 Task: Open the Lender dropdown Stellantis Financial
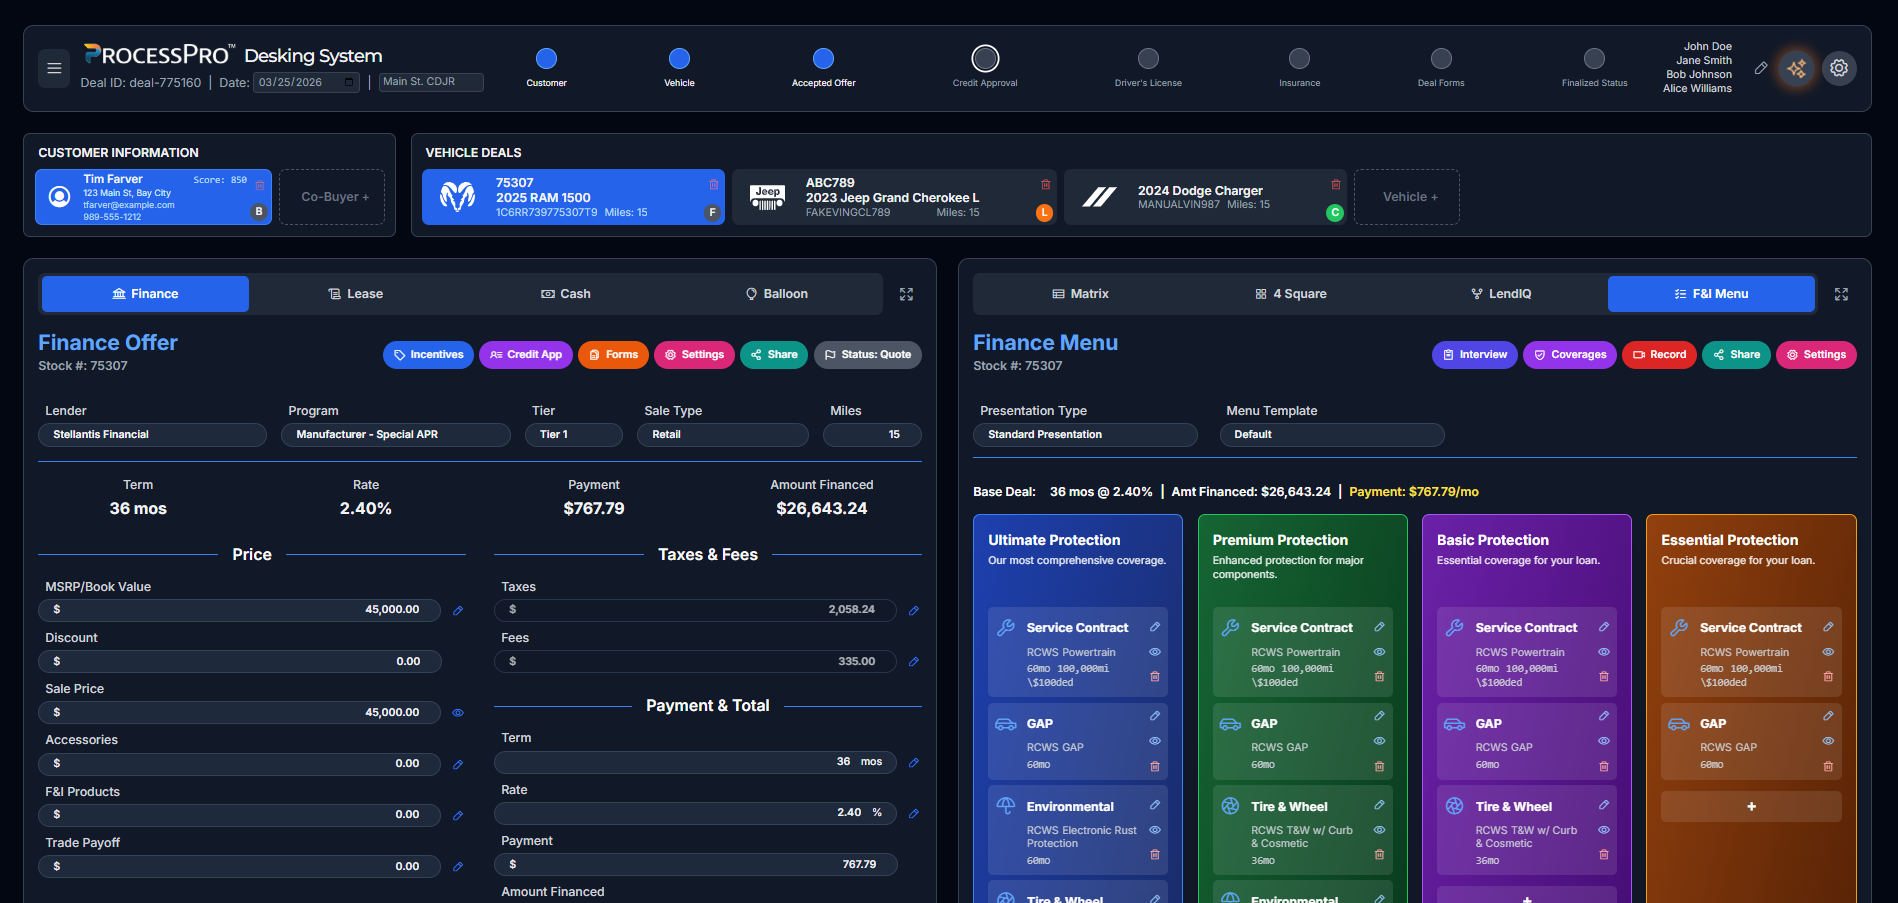(x=152, y=435)
